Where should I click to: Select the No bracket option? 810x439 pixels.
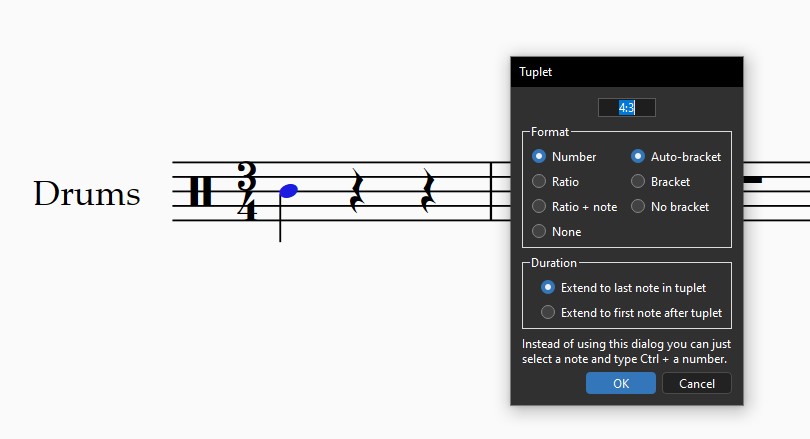click(639, 207)
